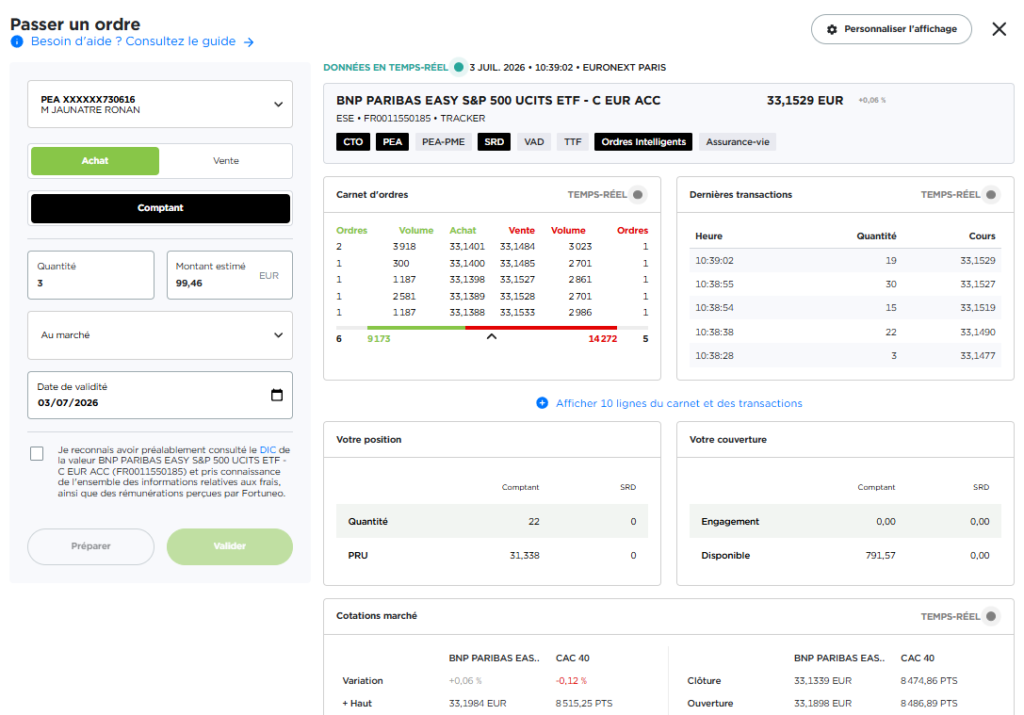Click total buy volume 9 173

coord(379,339)
